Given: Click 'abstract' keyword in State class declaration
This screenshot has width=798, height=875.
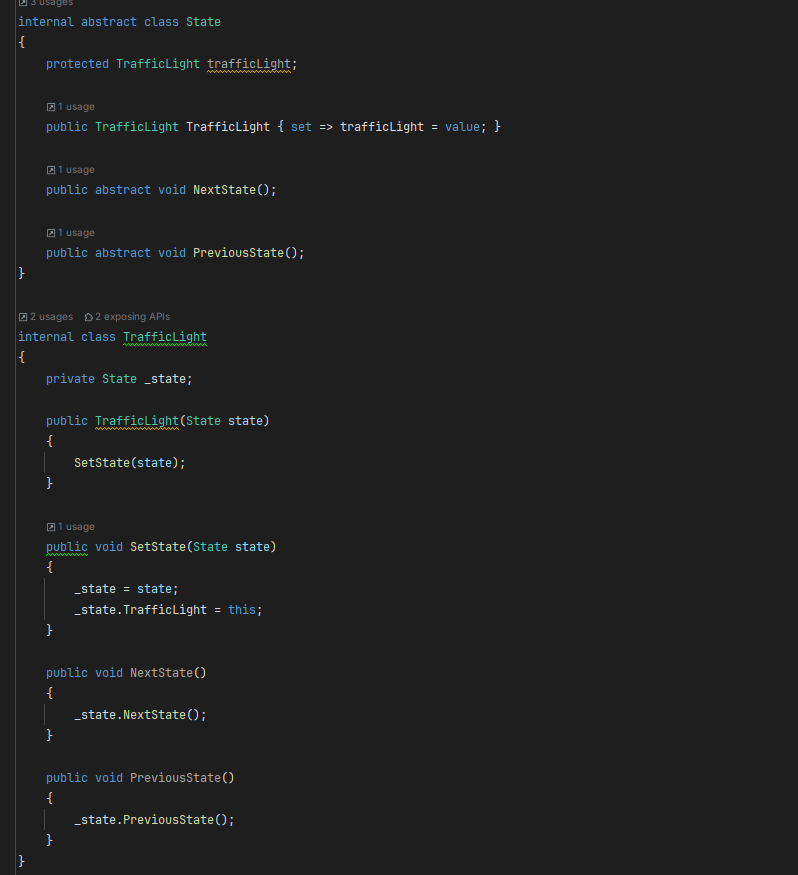Looking at the screenshot, I should click(109, 22).
